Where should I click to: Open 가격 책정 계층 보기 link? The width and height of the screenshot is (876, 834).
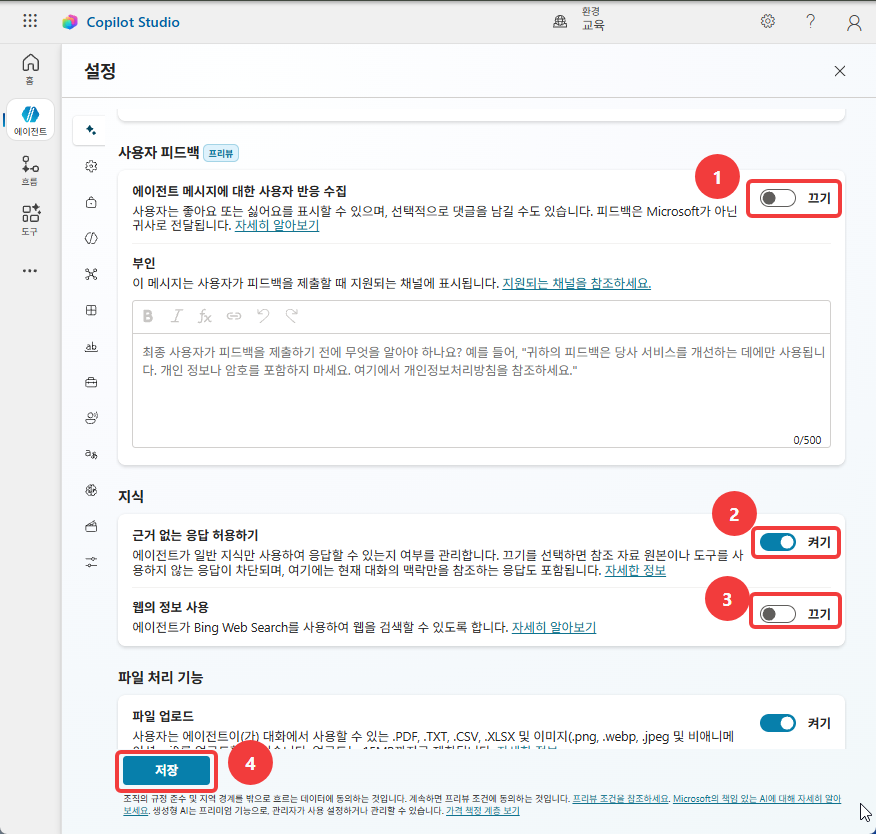pos(483,811)
